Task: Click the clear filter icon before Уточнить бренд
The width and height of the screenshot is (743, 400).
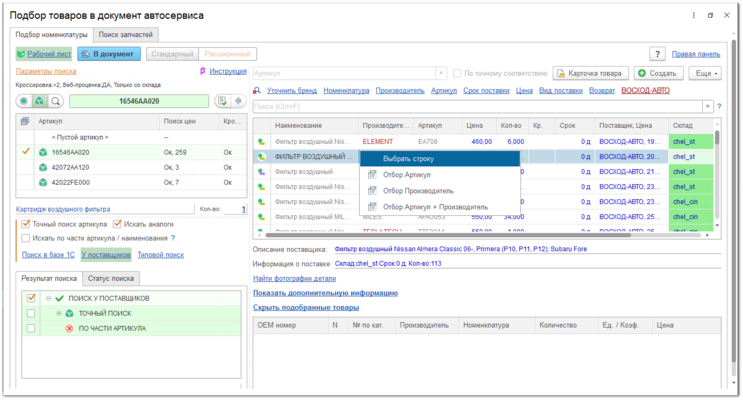Action: 257,91
